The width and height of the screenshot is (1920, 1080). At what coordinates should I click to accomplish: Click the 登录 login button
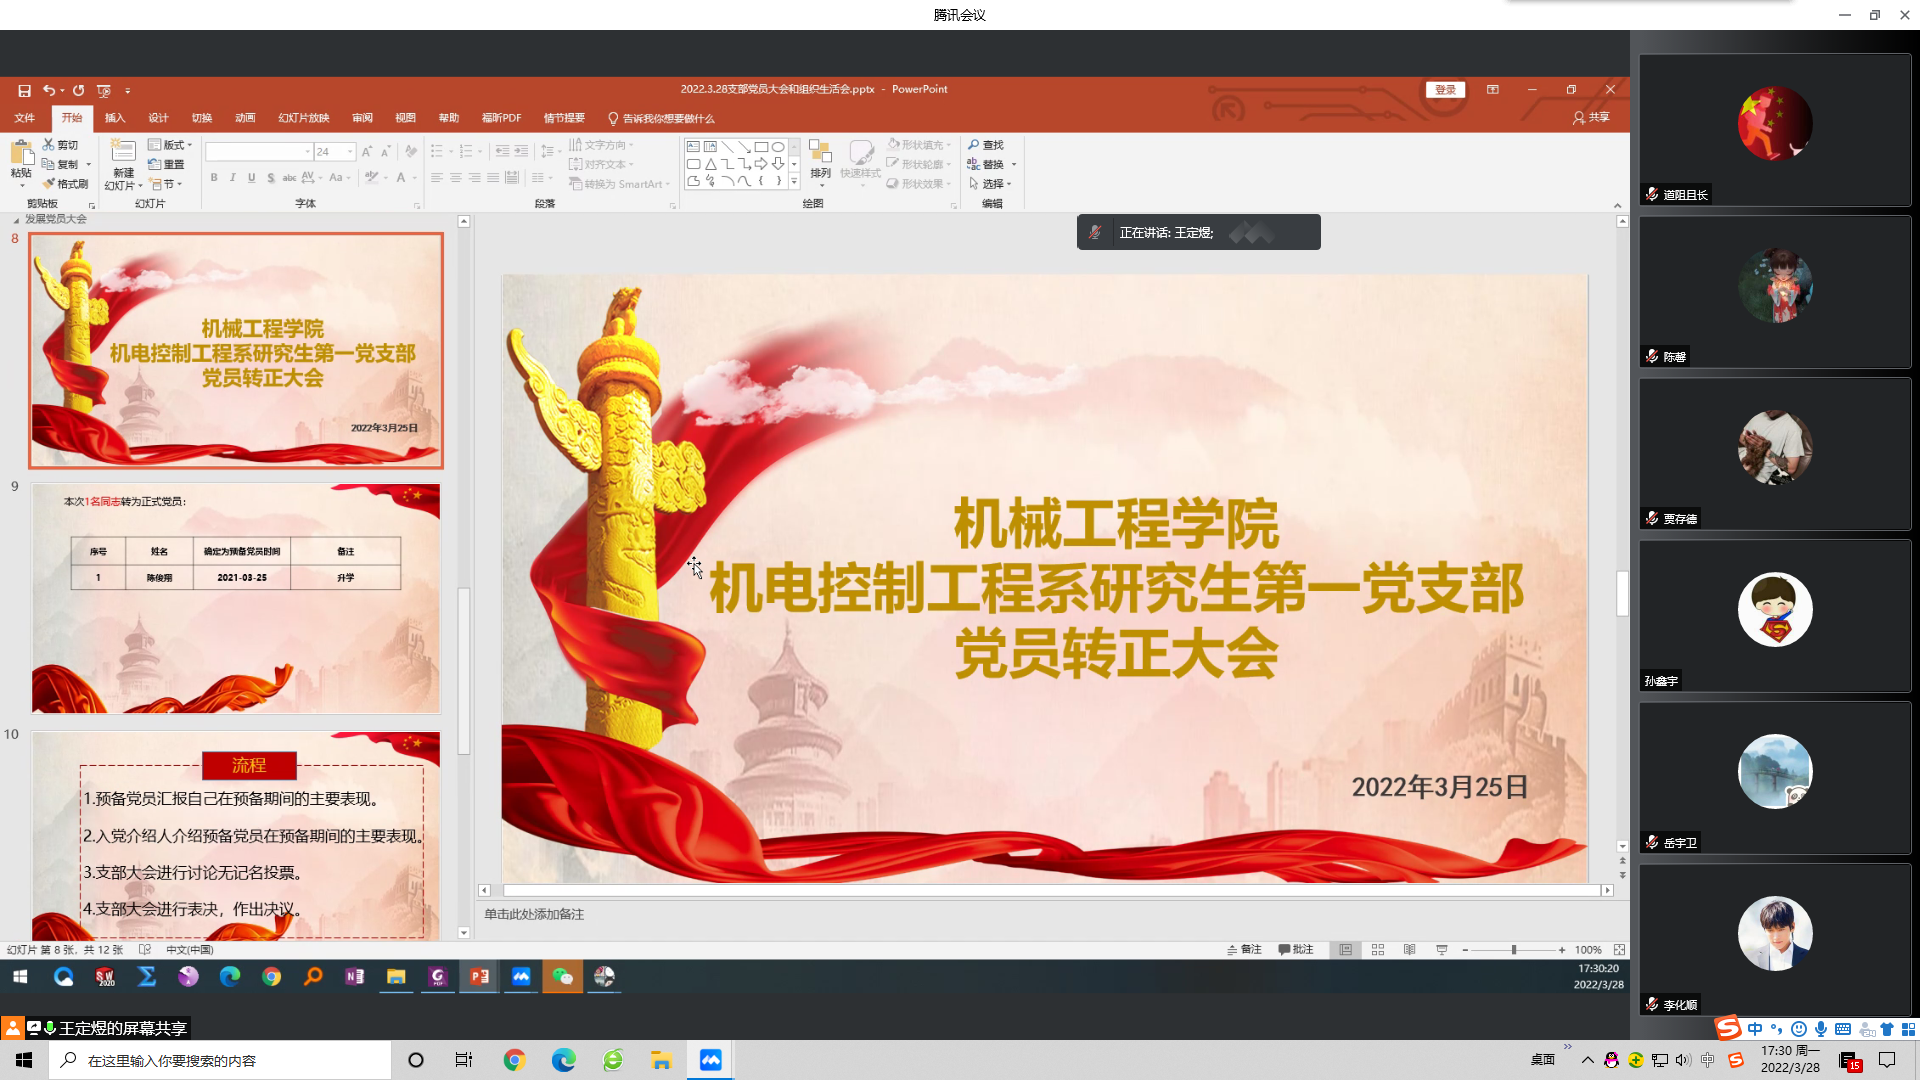pos(1444,89)
